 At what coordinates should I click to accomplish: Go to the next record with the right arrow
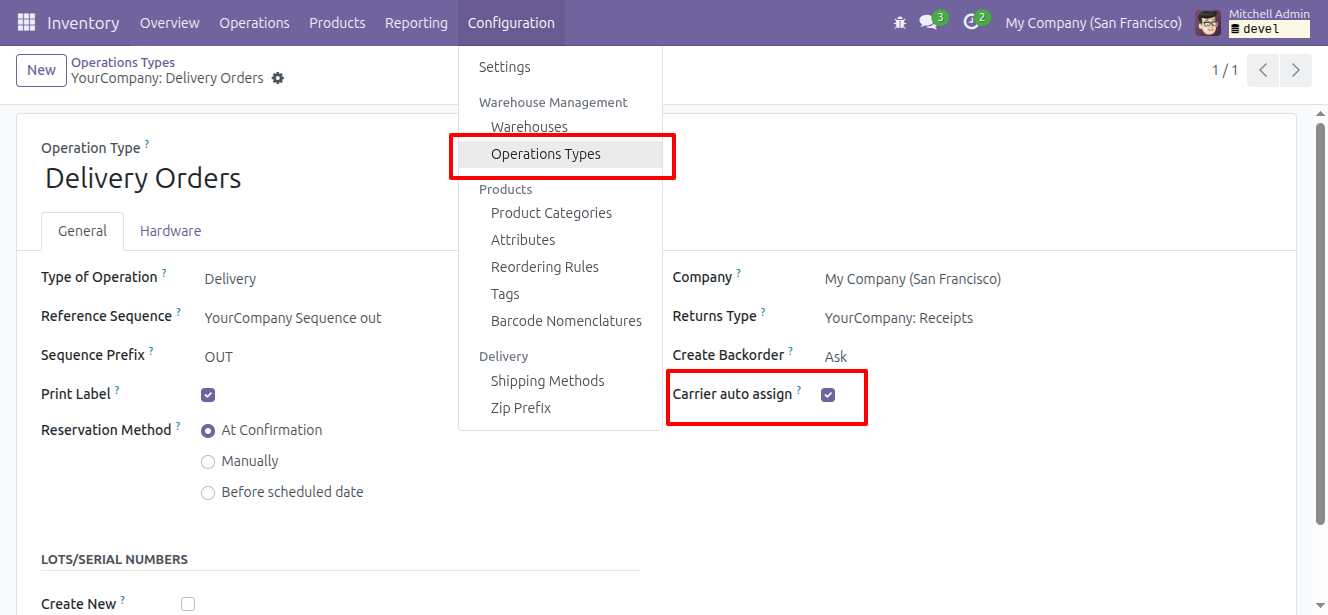click(x=1295, y=70)
